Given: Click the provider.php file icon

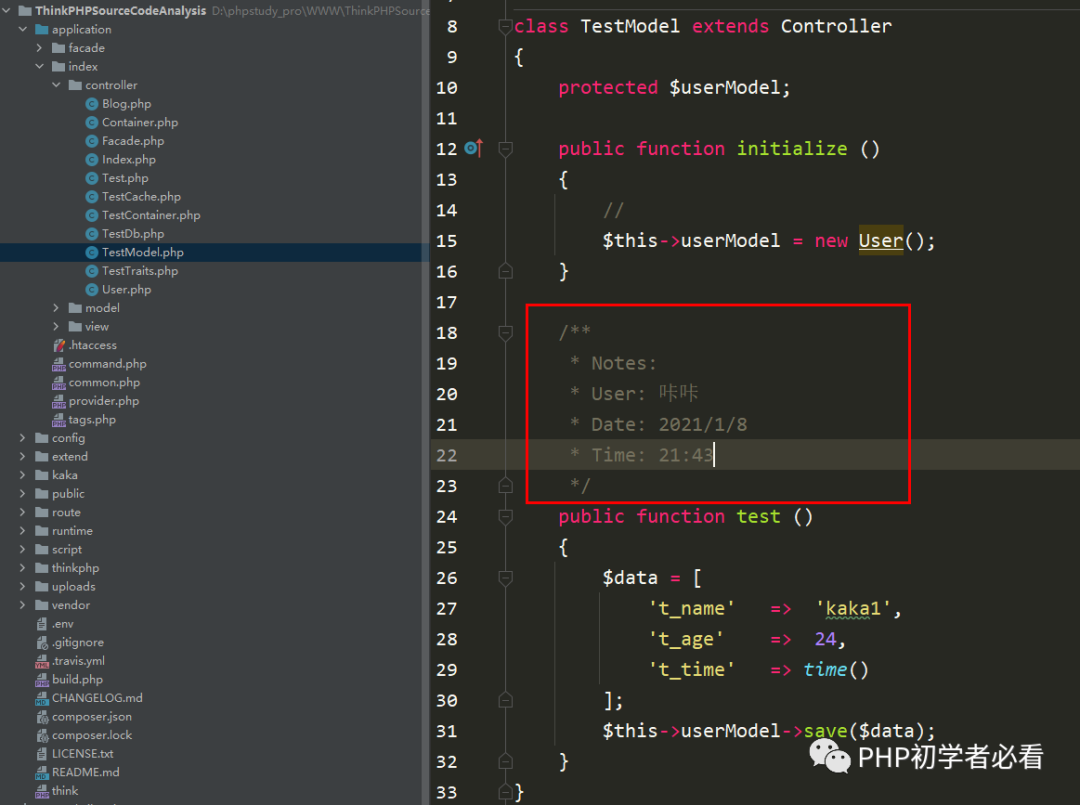Looking at the screenshot, I should pos(59,401).
